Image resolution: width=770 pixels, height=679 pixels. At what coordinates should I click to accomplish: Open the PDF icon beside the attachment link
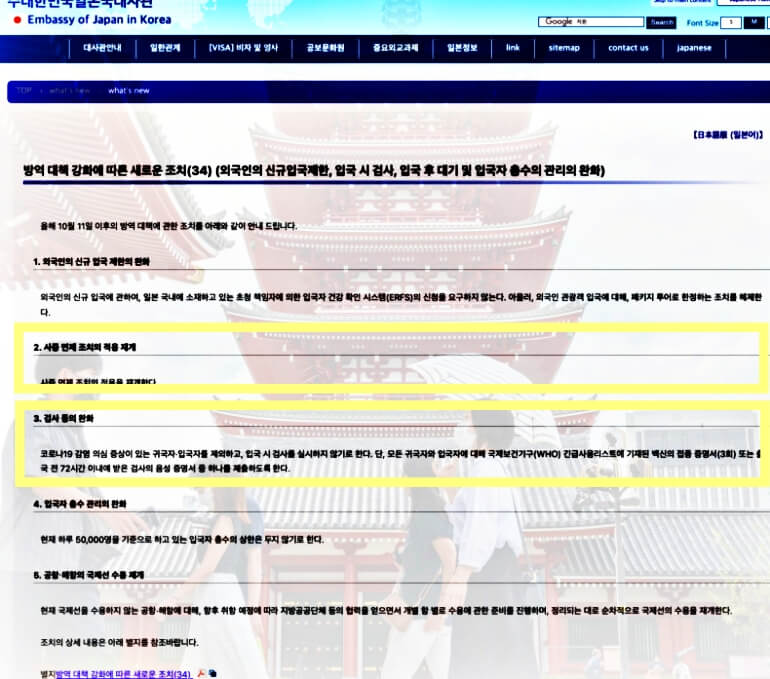201,673
